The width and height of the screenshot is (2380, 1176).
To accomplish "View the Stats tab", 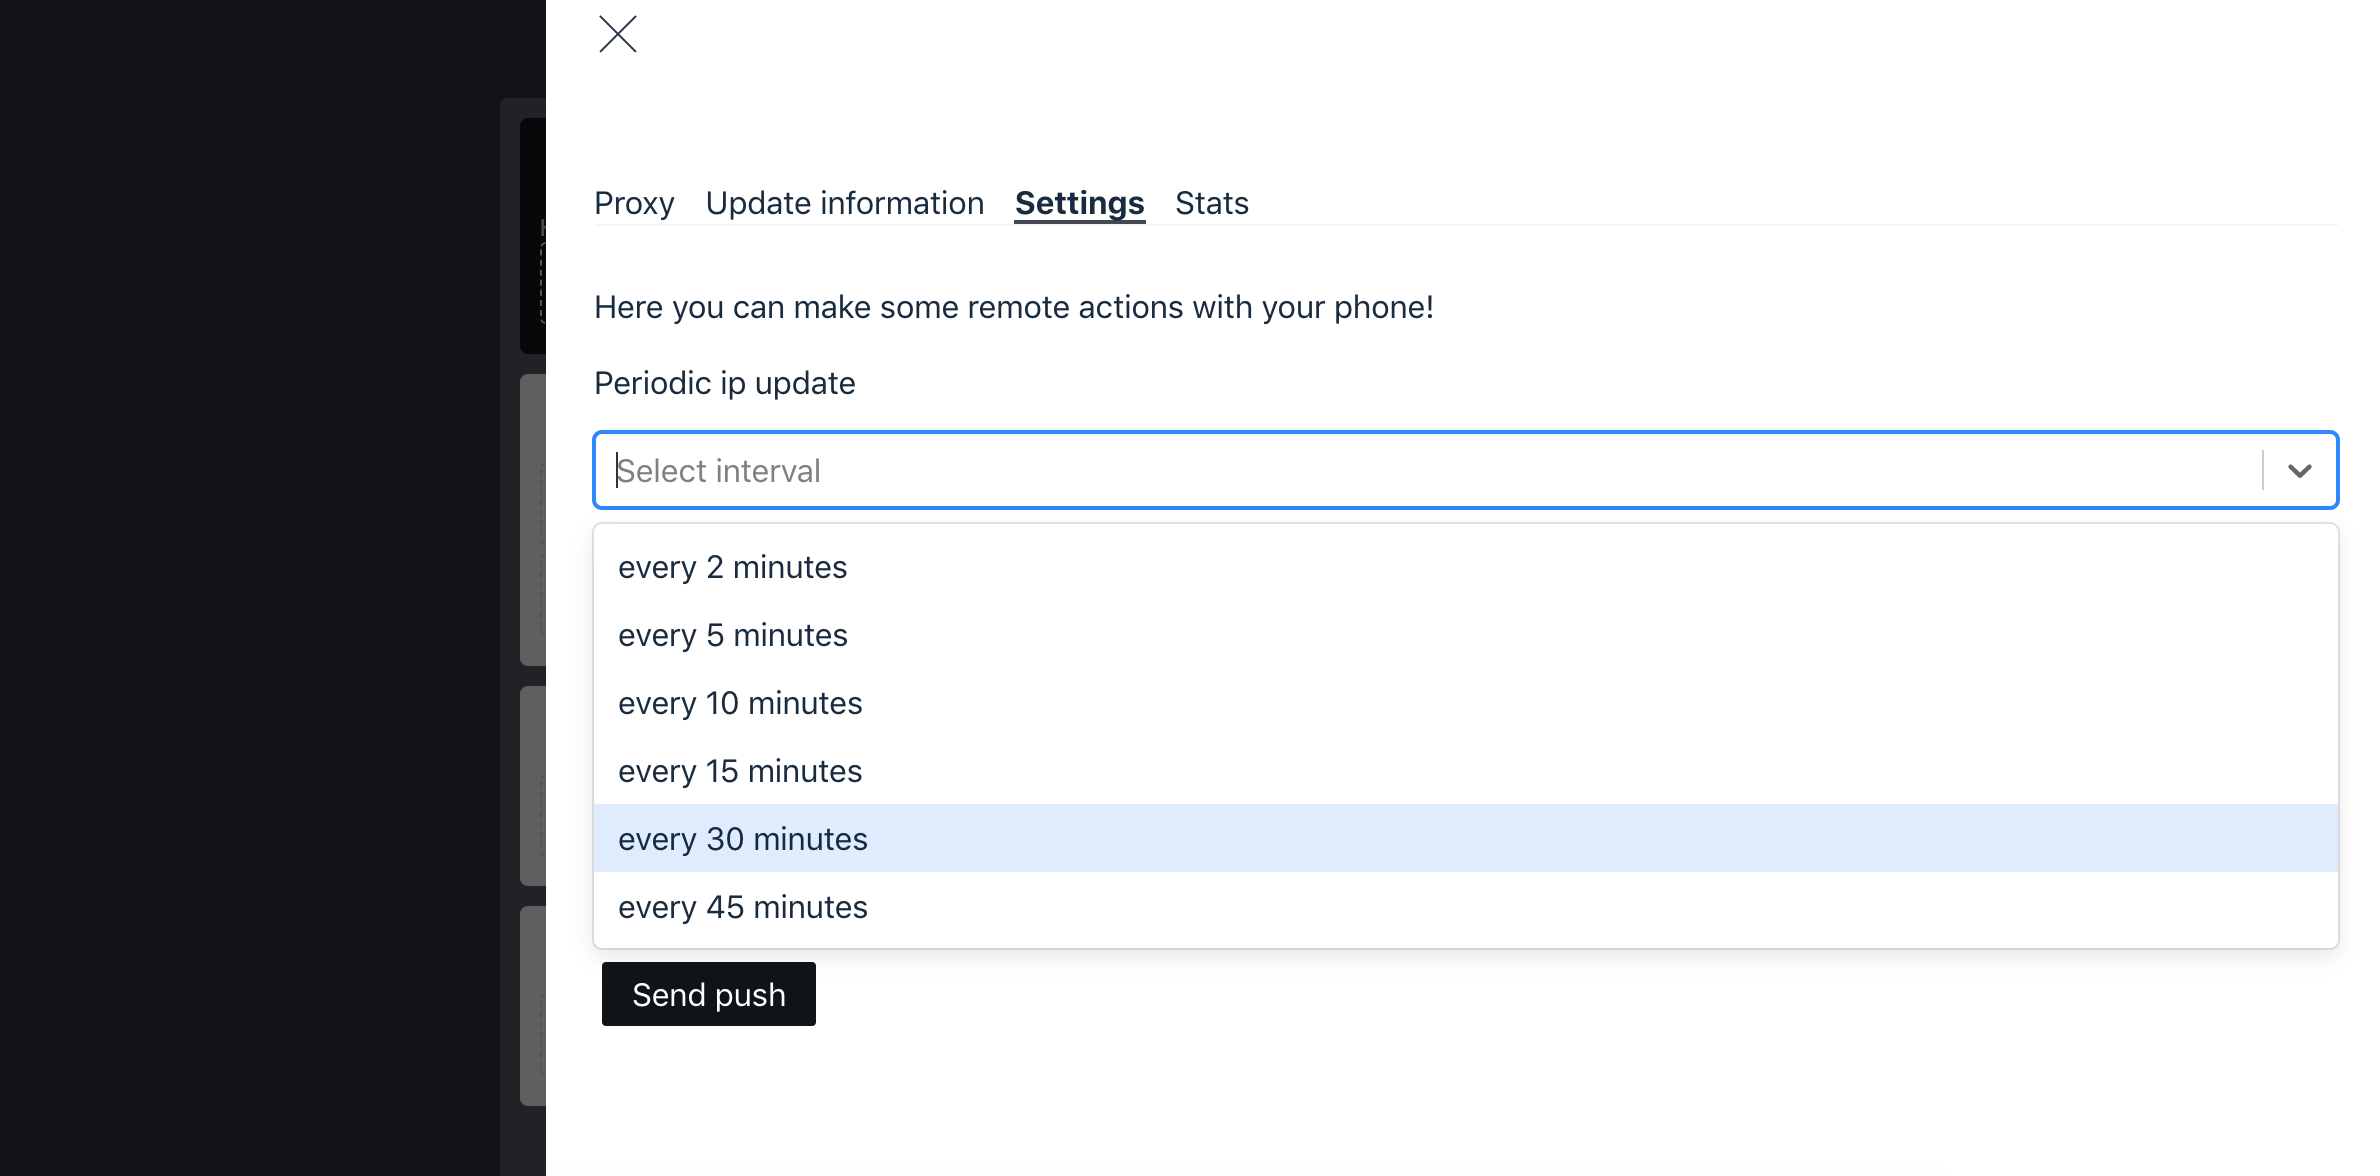I will [x=1211, y=203].
